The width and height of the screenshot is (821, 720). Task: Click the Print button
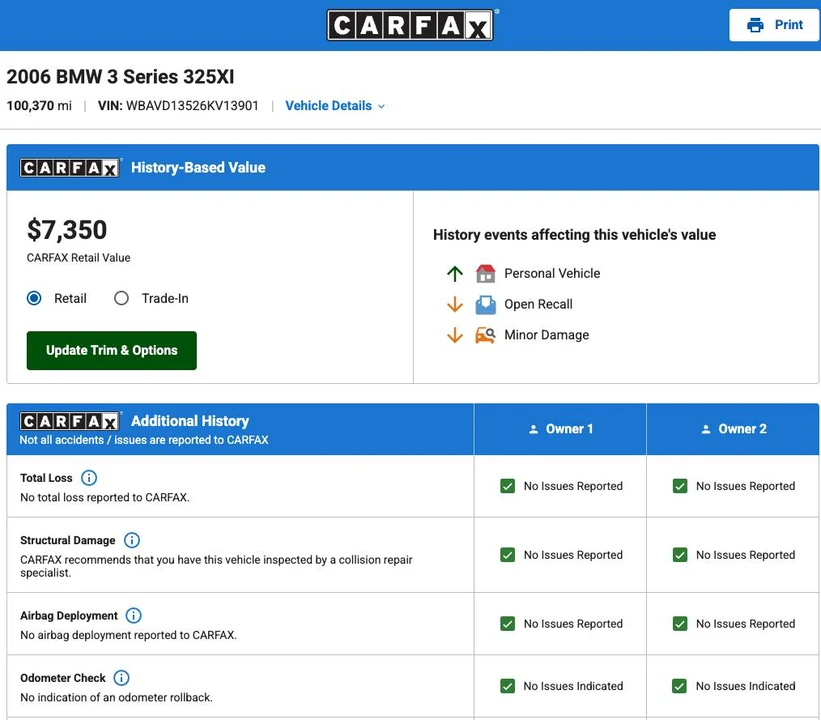tap(774, 25)
